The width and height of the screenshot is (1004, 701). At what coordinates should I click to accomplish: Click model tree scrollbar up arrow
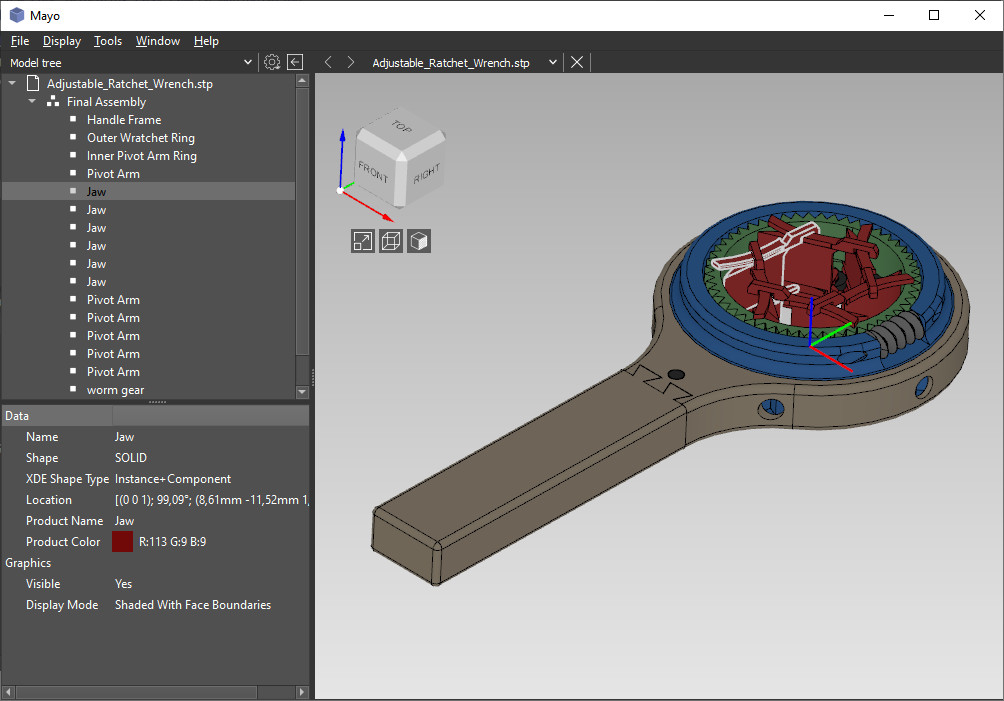[x=302, y=80]
